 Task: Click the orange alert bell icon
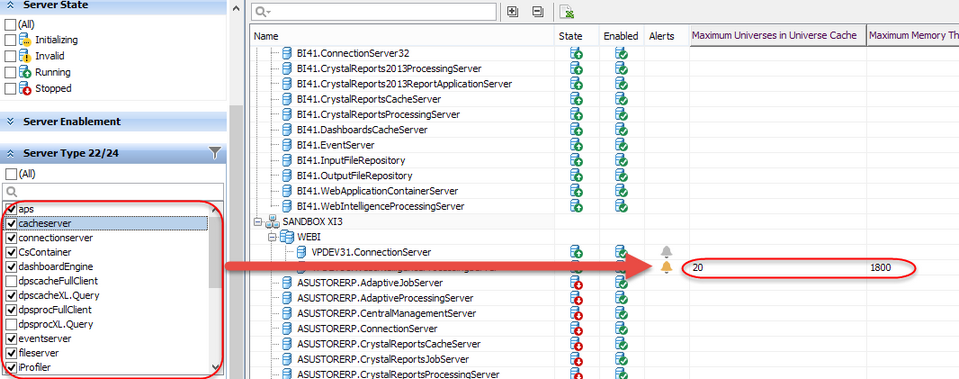pos(667,268)
